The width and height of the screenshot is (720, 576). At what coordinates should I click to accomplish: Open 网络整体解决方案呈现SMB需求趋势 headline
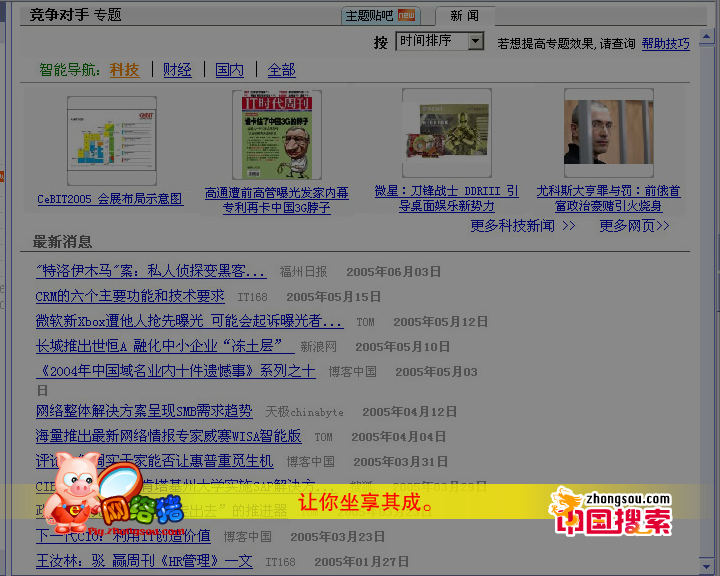(x=144, y=411)
